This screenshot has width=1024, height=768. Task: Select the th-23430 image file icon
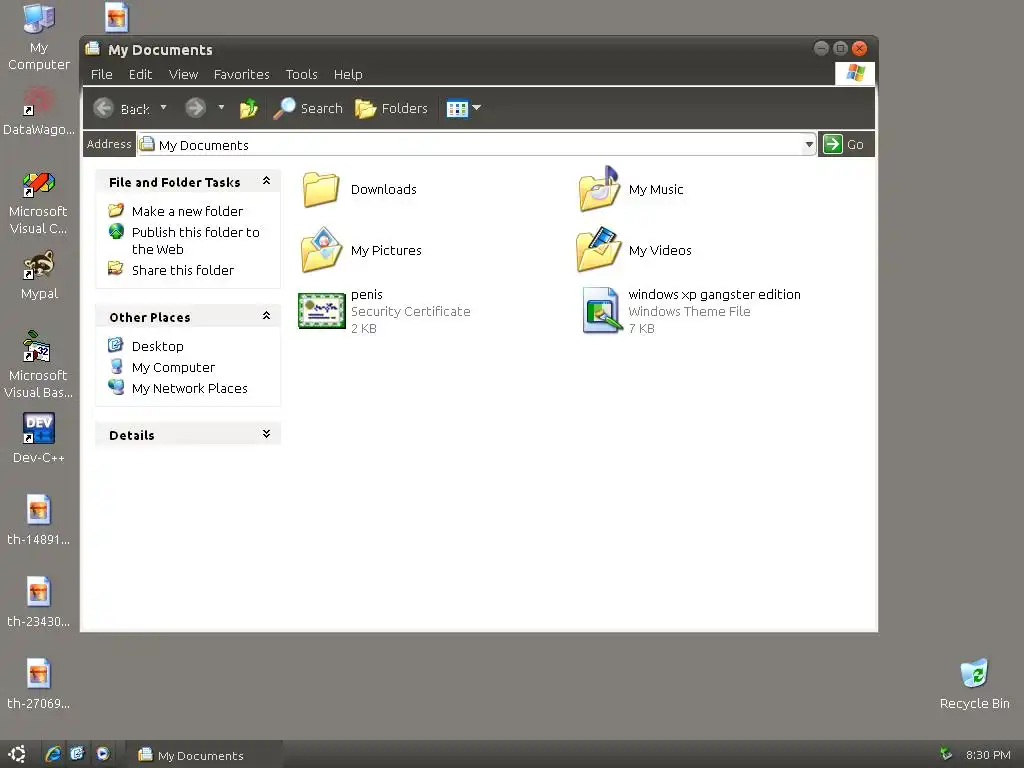39,592
